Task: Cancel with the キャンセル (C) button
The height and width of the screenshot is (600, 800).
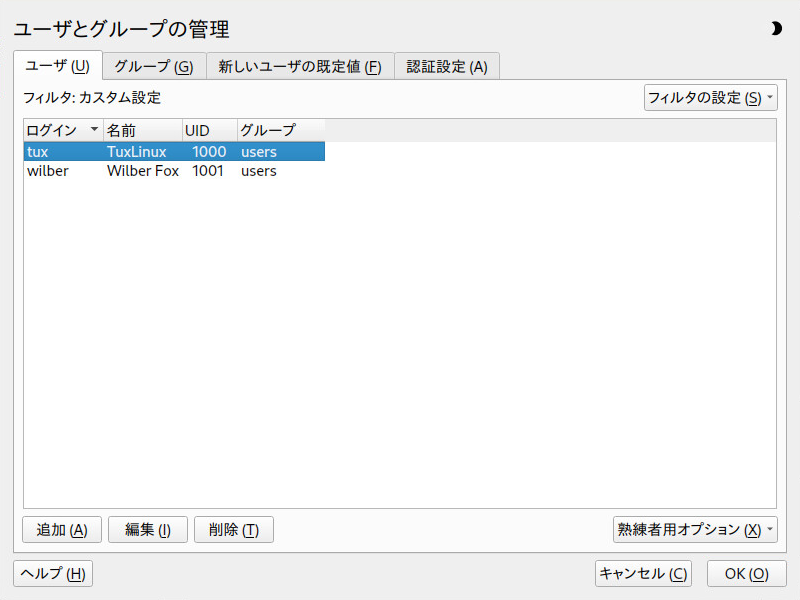Action: [643, 573]
